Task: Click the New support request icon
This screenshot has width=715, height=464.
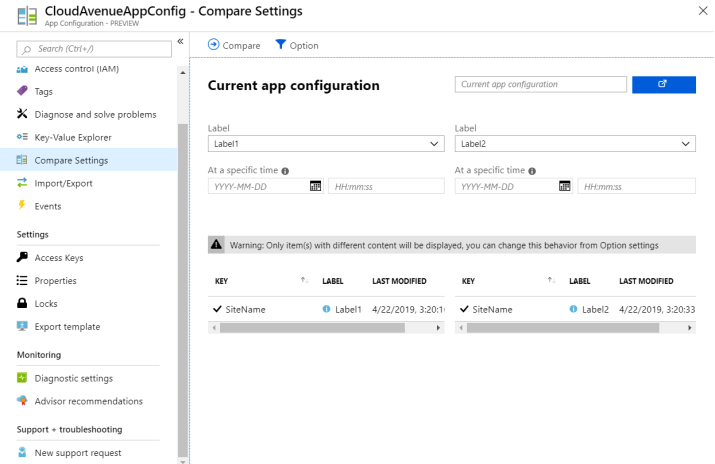Action: click(x=22, y=452)
